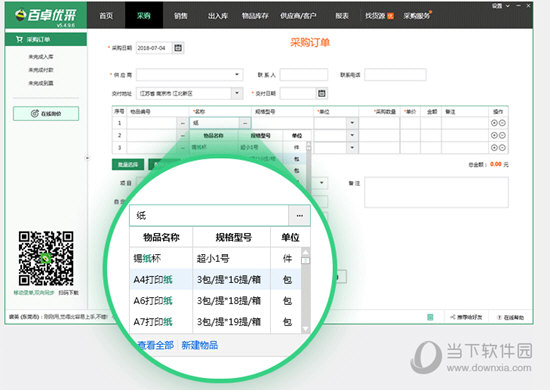Select 未完成付款 in the sidebar
This screenshot has width=550, height=390.
tap(41, 70)
